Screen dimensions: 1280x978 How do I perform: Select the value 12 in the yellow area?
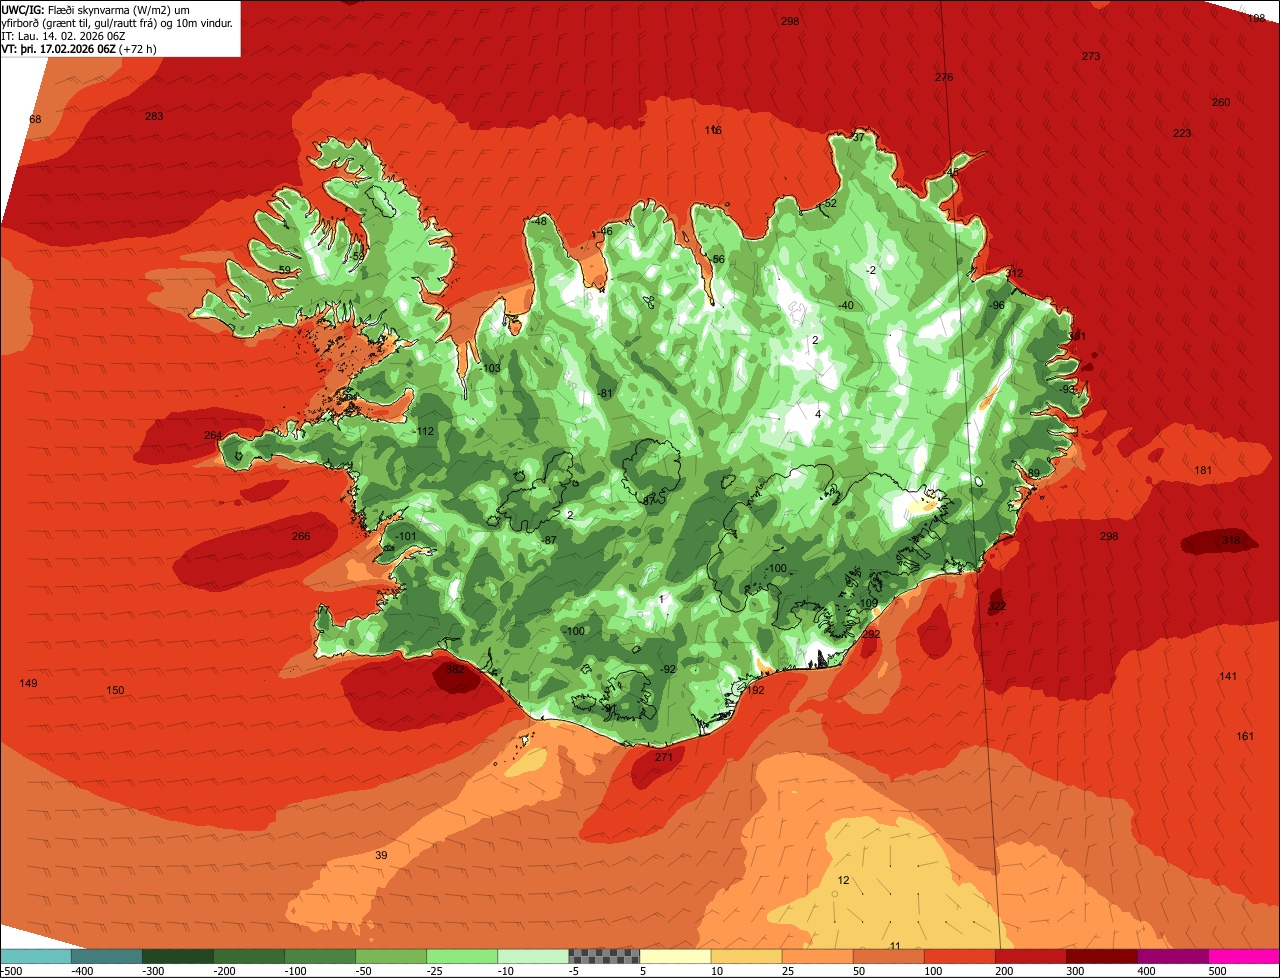coord(843,880)
